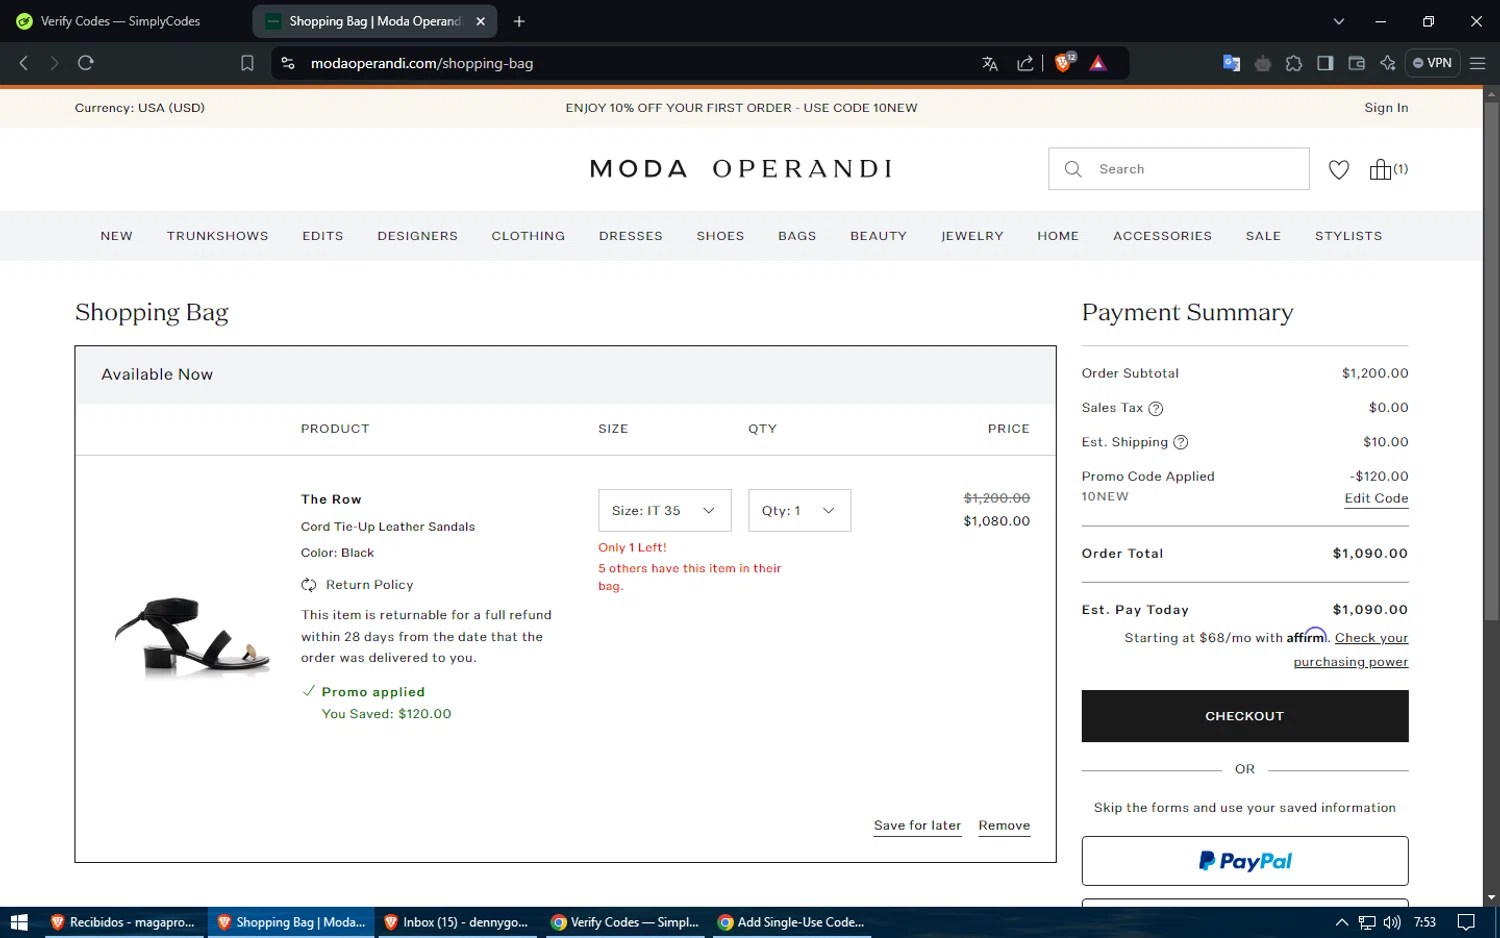This screenshot has height=938, width=1500.
Task: Open the tab search dropdown arrow
Action: click(x=1338, y=21)
